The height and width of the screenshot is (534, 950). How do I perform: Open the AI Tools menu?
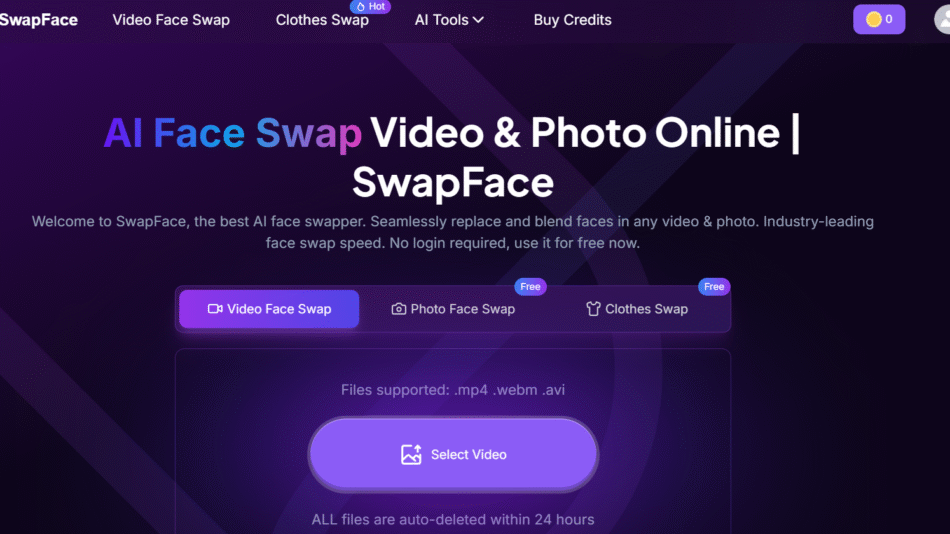[449, 20]
